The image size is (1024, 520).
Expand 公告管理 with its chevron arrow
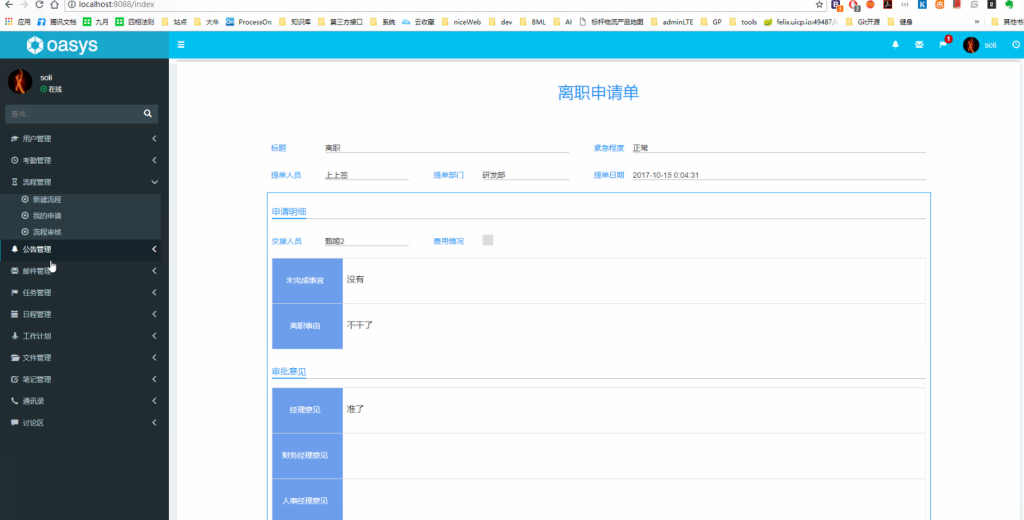click(x=154, y=249)
